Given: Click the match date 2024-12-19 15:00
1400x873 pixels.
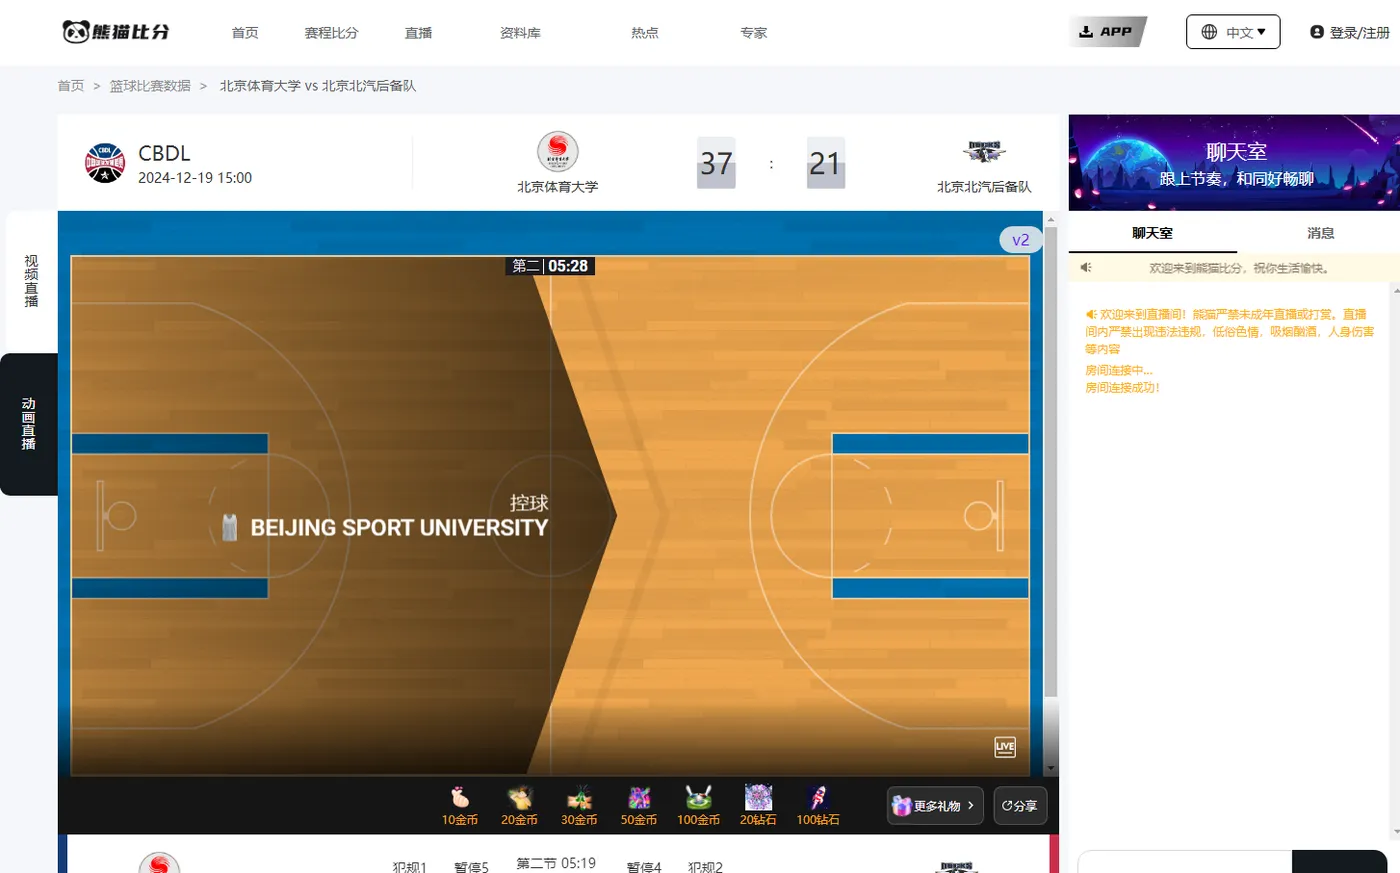Looking at the screenshot, I should pos(195,178).
